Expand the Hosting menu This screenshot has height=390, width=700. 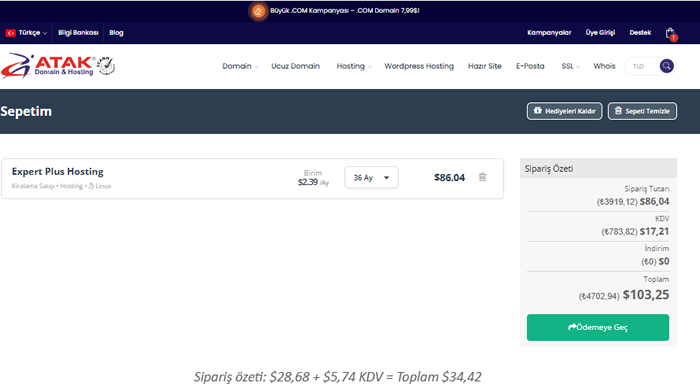click(x=354, y=66)
